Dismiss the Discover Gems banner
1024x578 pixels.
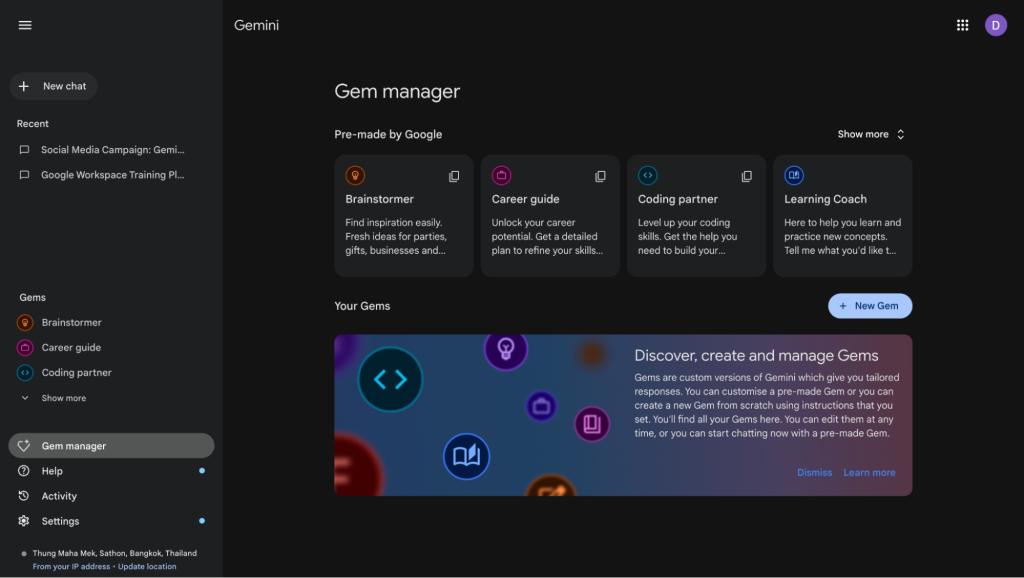(x=814, y=472)
